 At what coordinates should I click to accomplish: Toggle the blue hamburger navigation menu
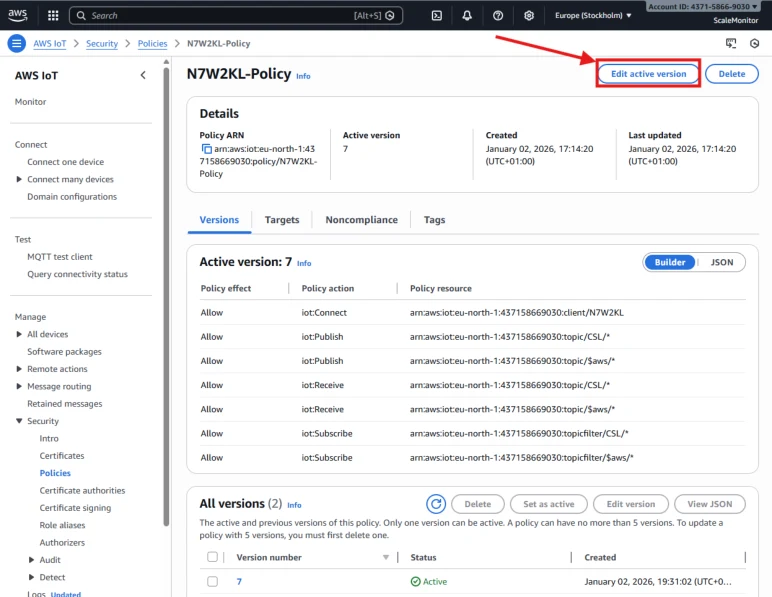16,43
